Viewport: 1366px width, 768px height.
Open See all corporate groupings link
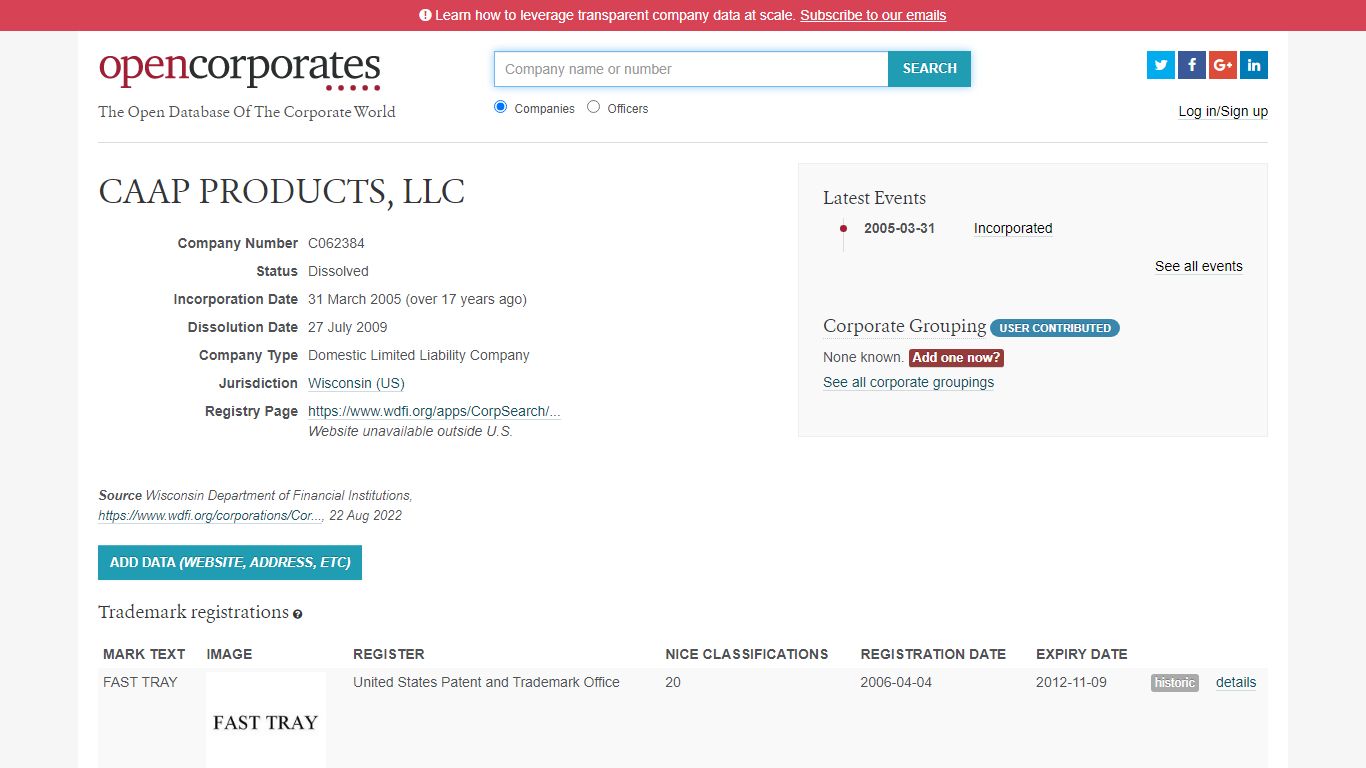point(908,382)
